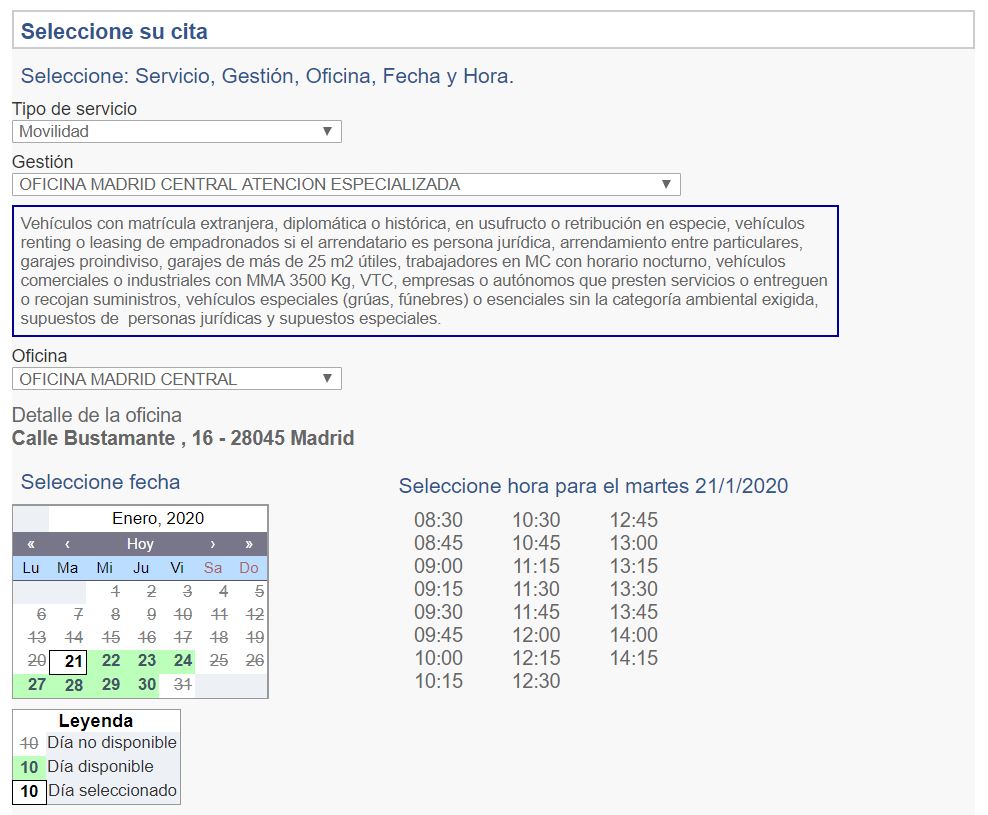The height and width of the screenshot is (815, 988).
Task: Select January 30 in the calendar
Action: click(147, 684)
